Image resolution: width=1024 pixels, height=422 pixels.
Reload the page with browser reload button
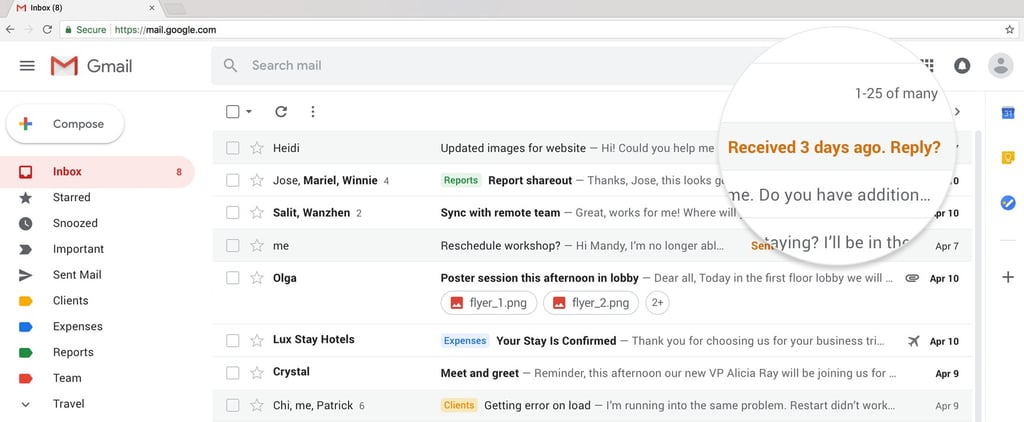coord(47,29)
